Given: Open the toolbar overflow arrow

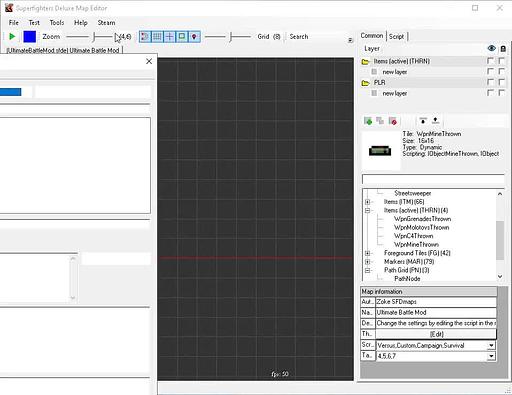Looking at the screenshot, I should [x=350, y=40].
